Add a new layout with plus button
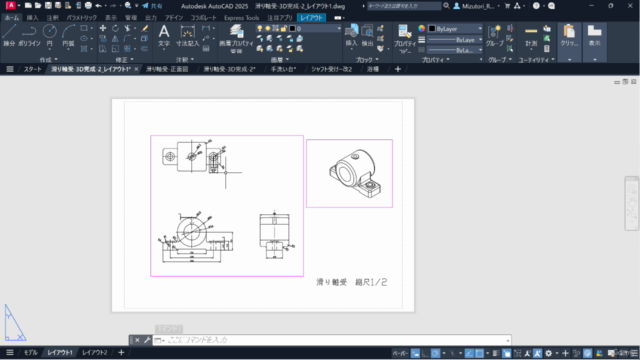640x360 pixels. 121,353
